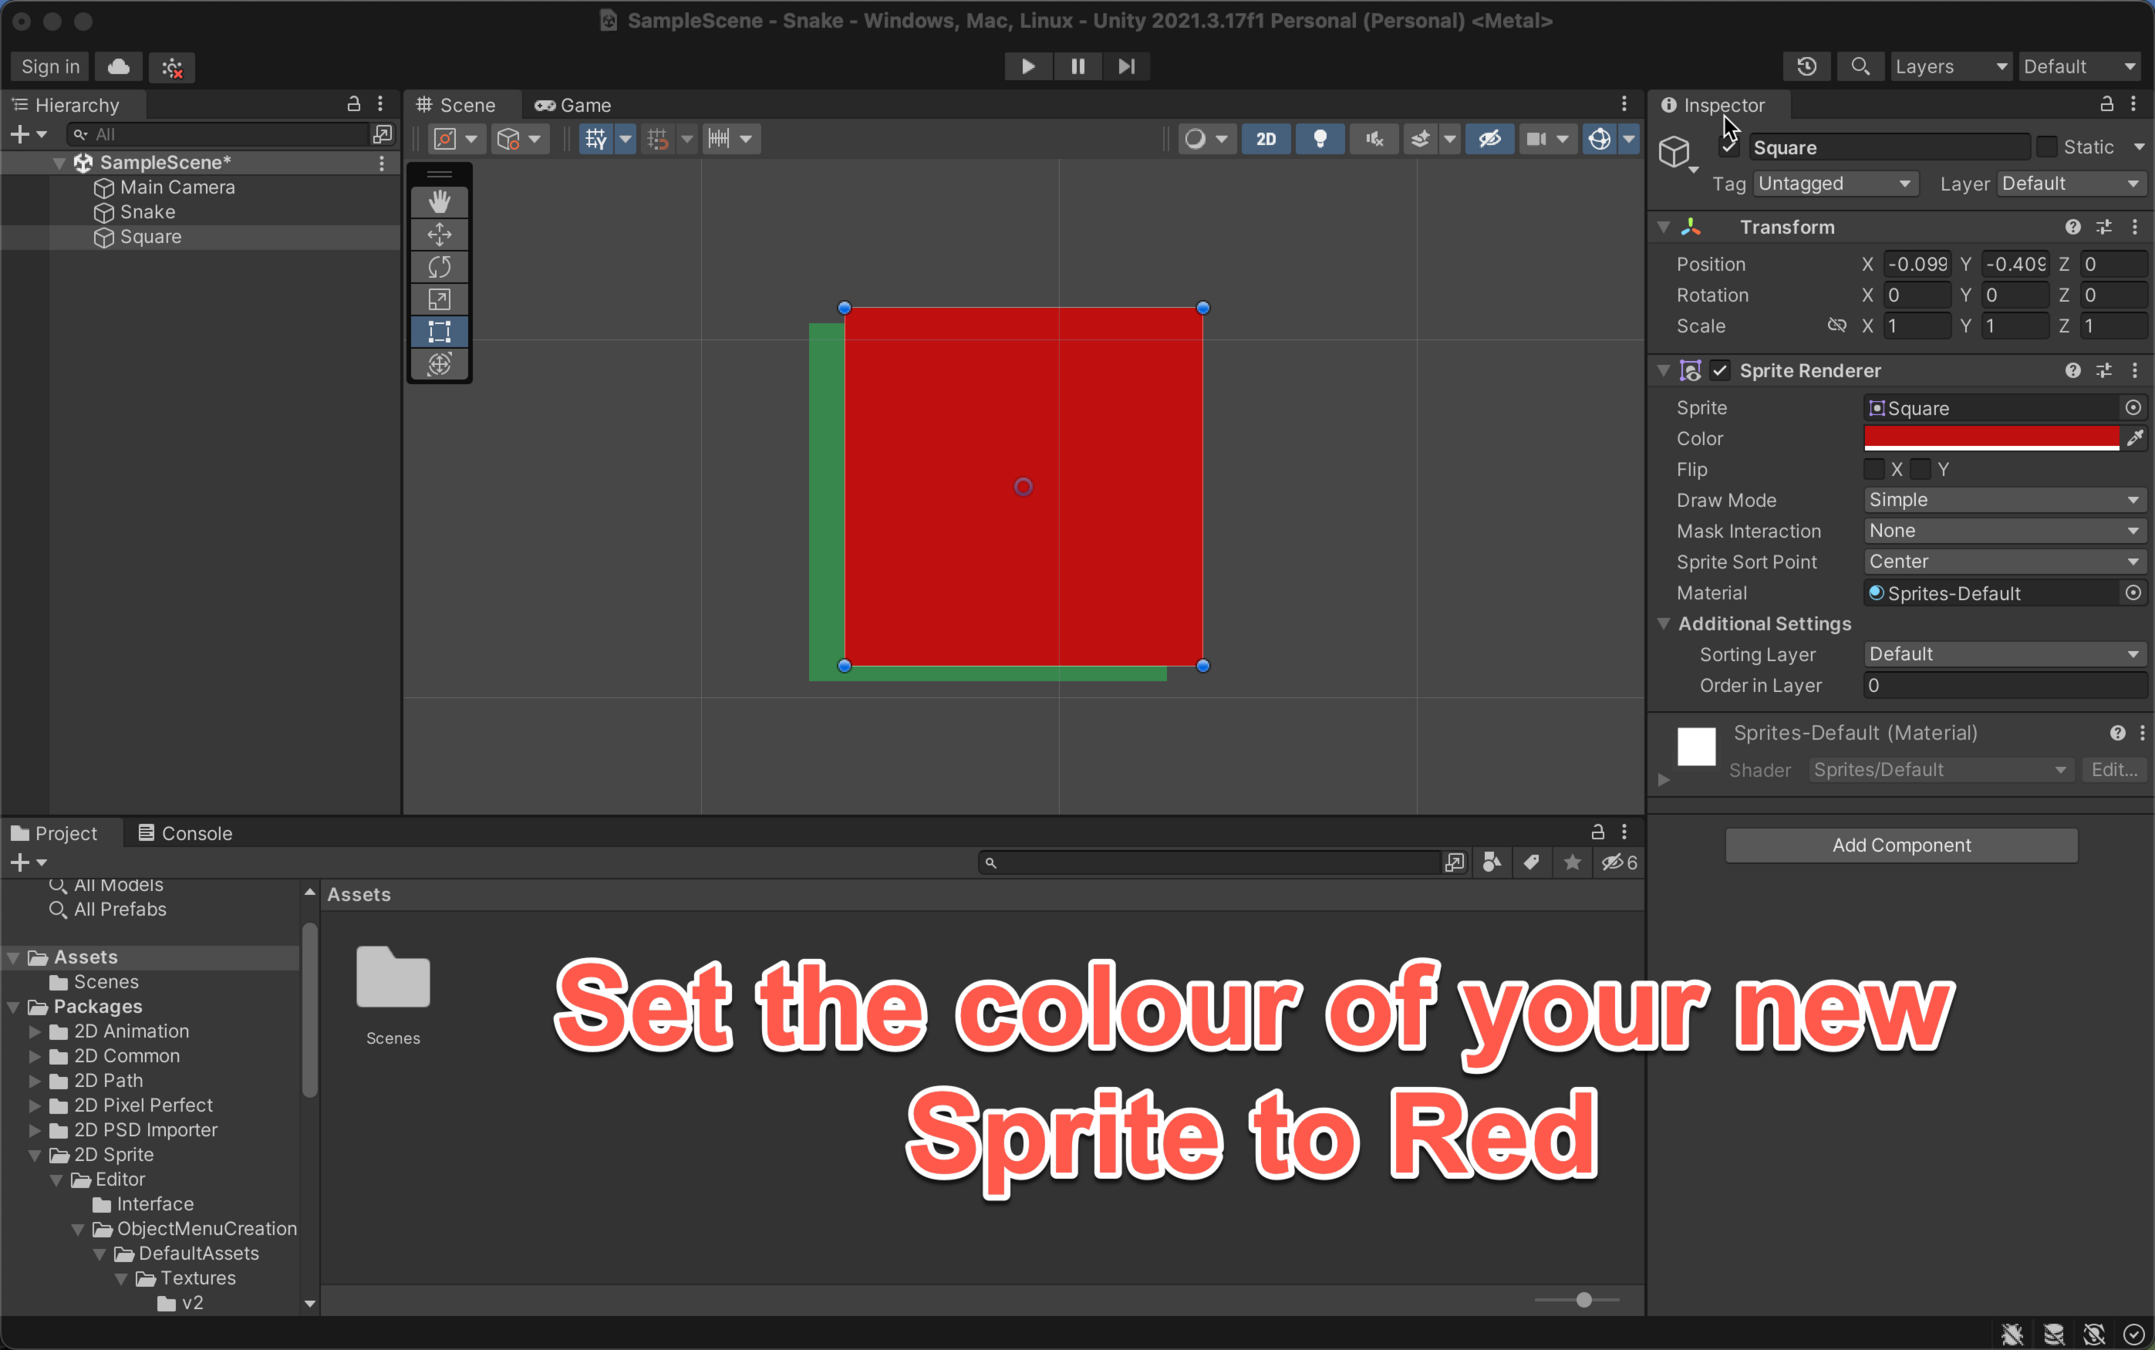Image resolution: width=2155 pixels, height=1350 pixels.
Task: Select the Move tool
Action: [439, 234]
